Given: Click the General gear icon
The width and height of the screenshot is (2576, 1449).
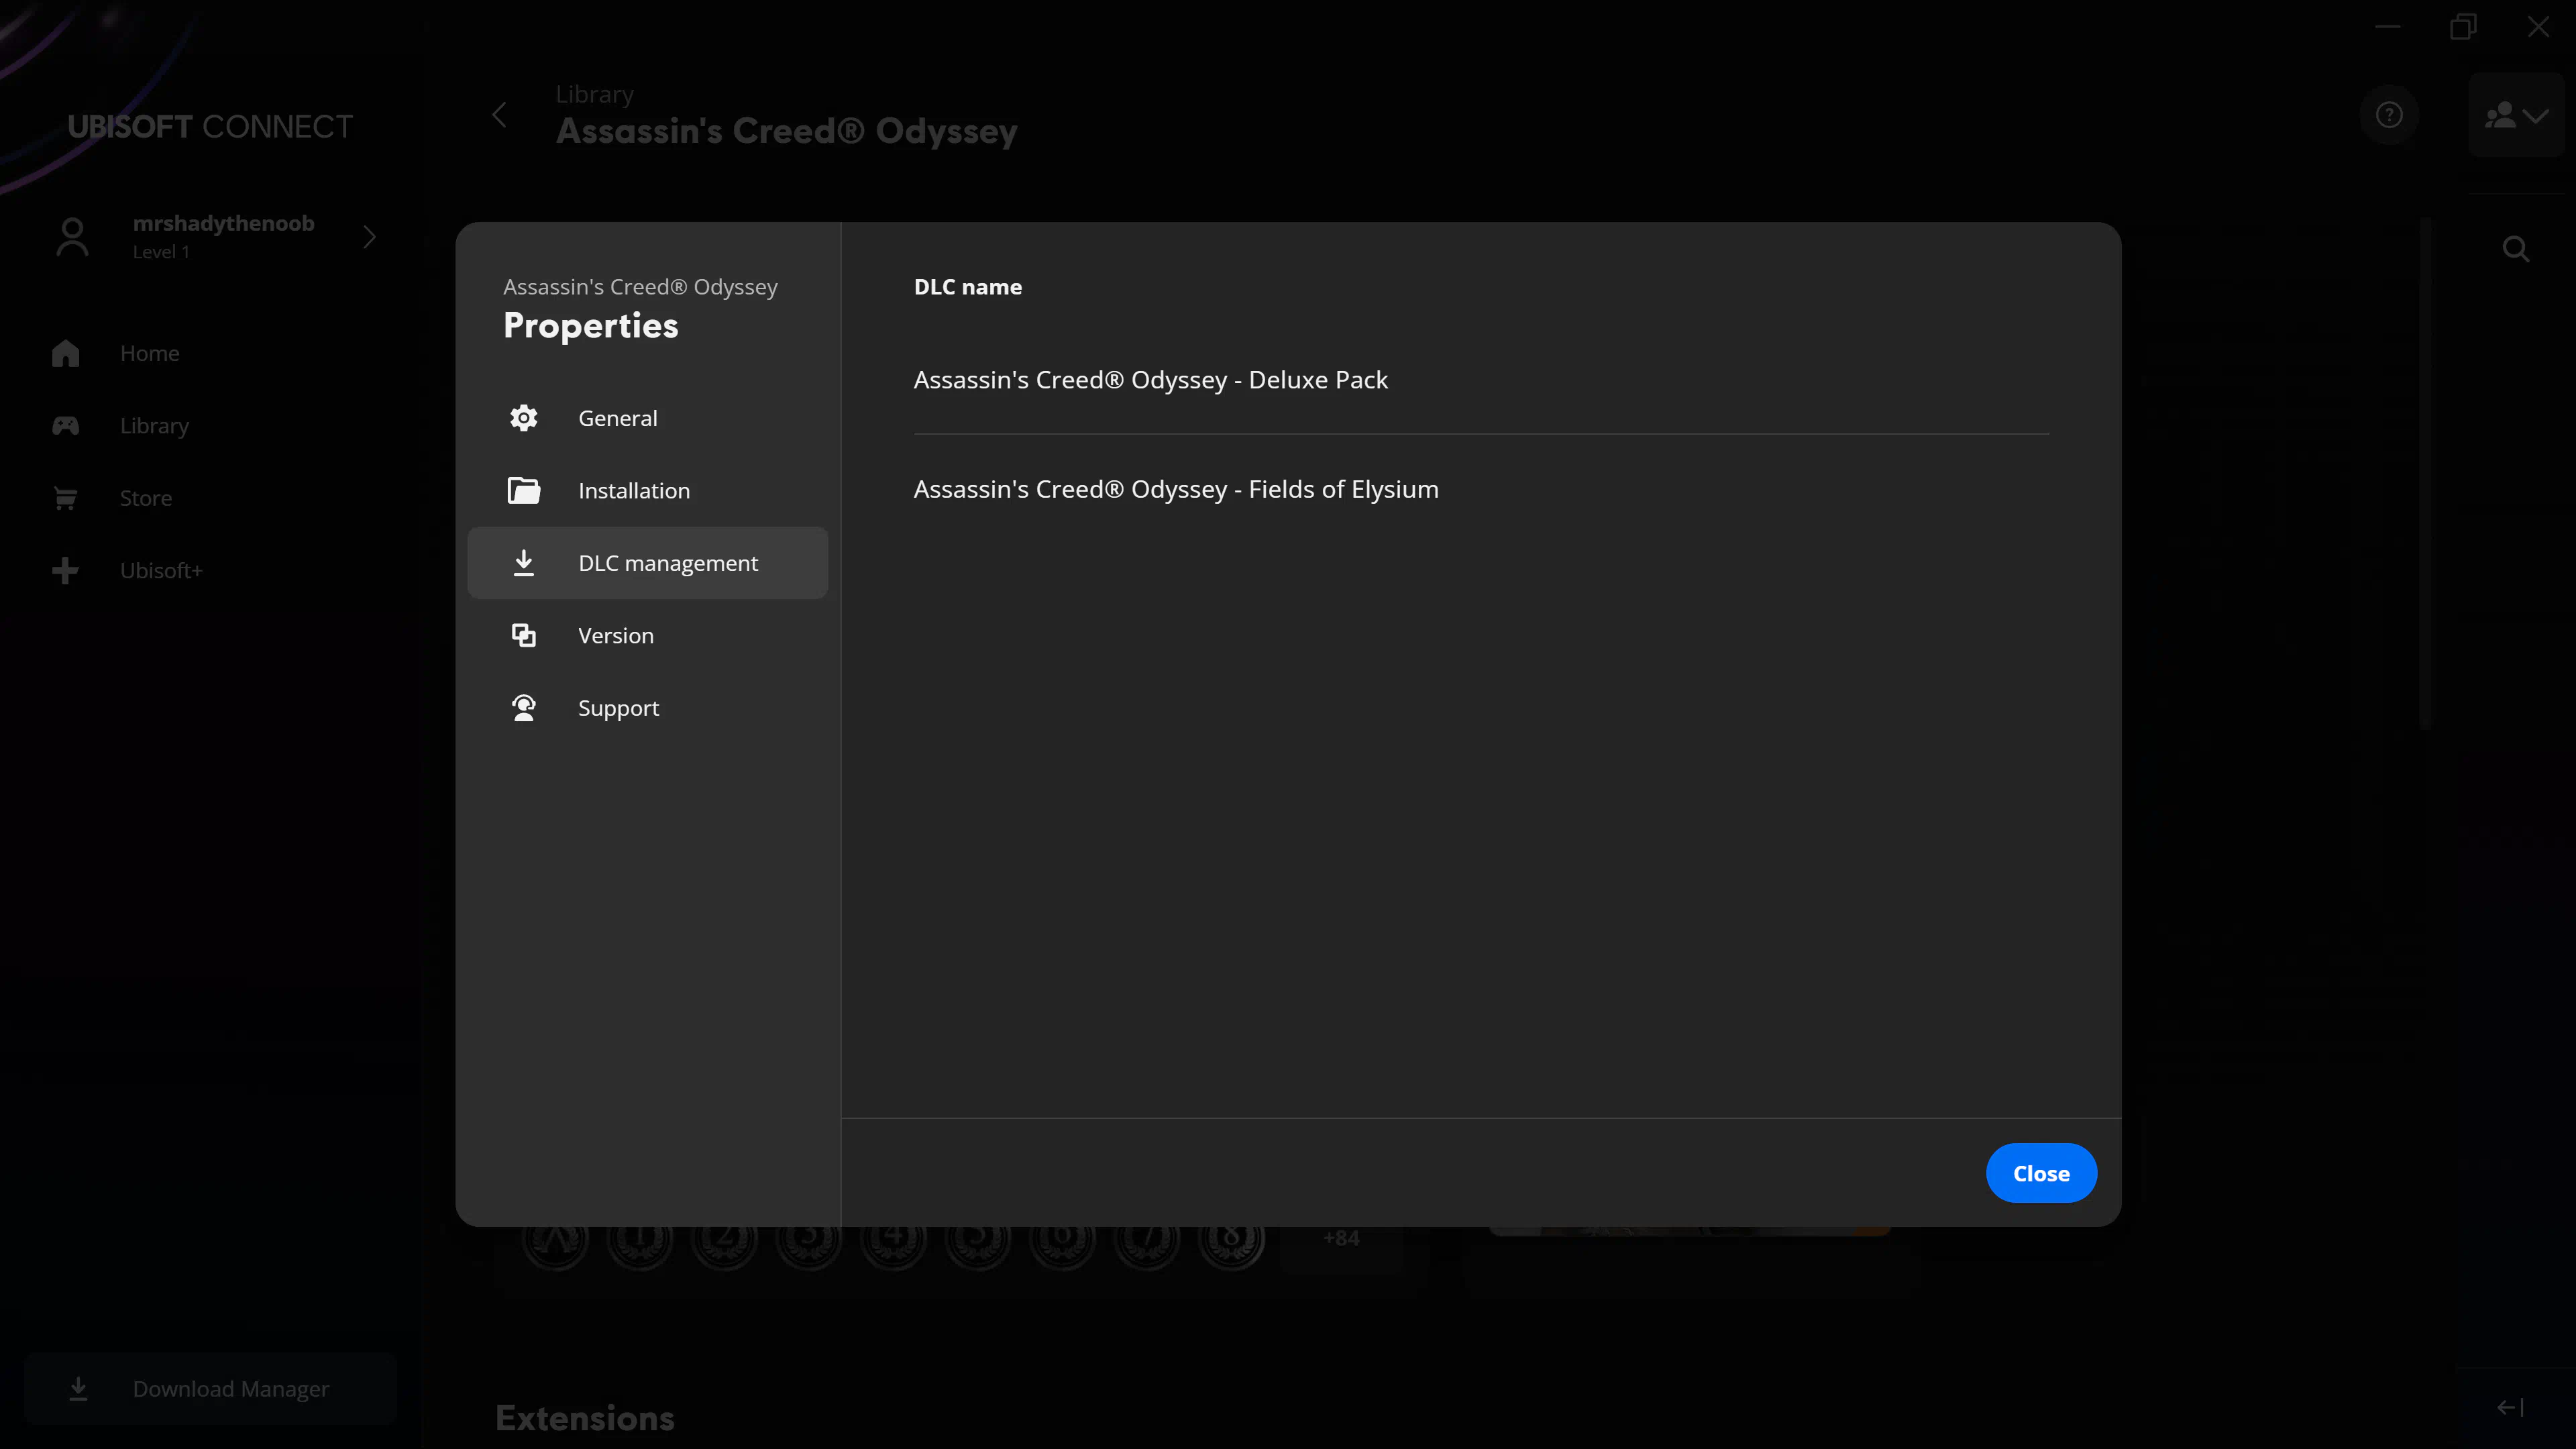Looking at the screenshot, I should point(523,418).
